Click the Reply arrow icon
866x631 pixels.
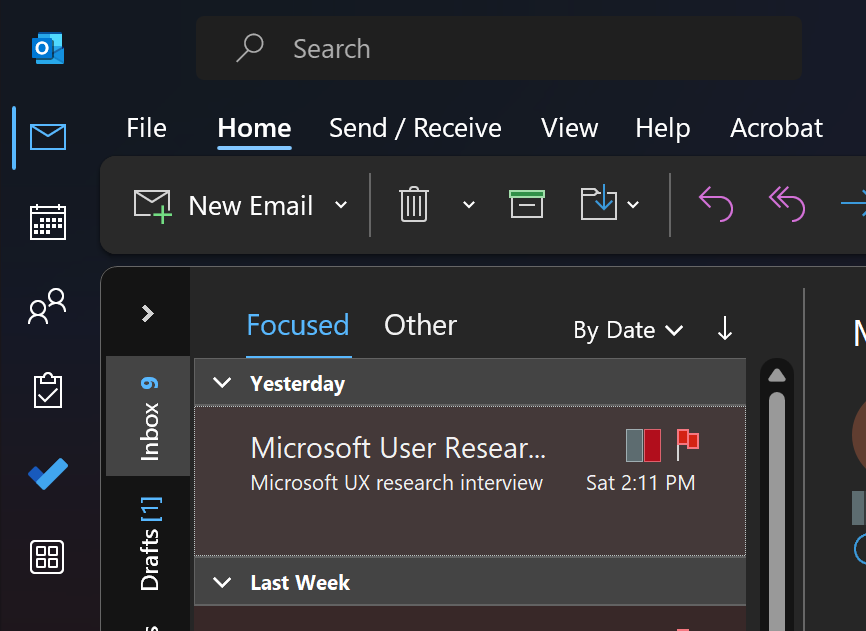click(715, 205)
